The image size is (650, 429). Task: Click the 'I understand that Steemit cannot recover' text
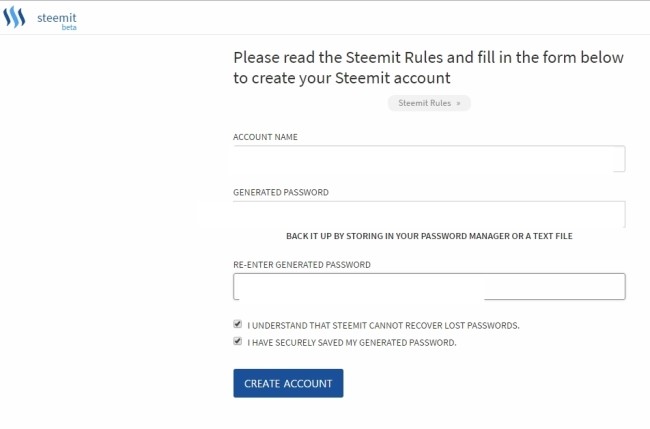[383, 325]
